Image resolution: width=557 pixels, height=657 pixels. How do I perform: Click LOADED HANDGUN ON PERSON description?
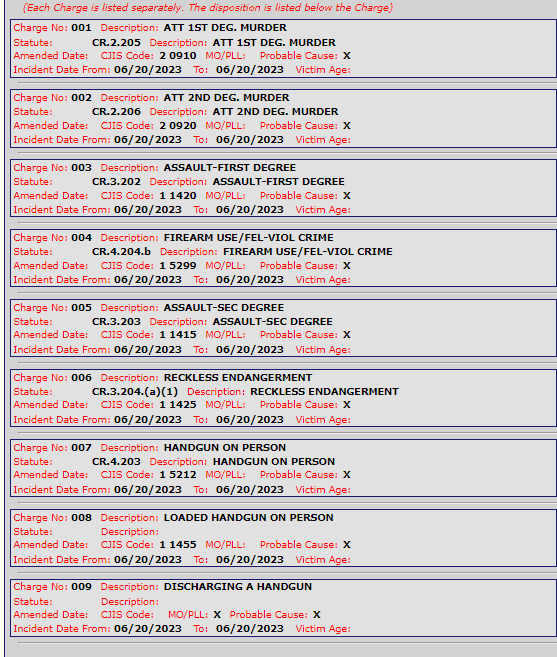[249, 518]
